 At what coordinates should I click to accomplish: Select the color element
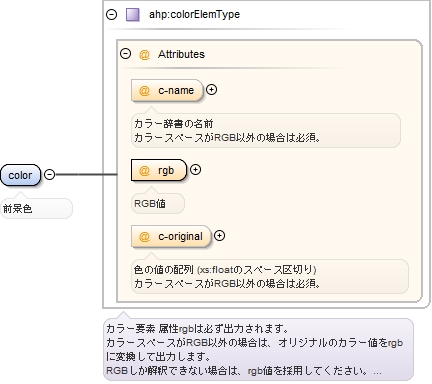[20, 175]
